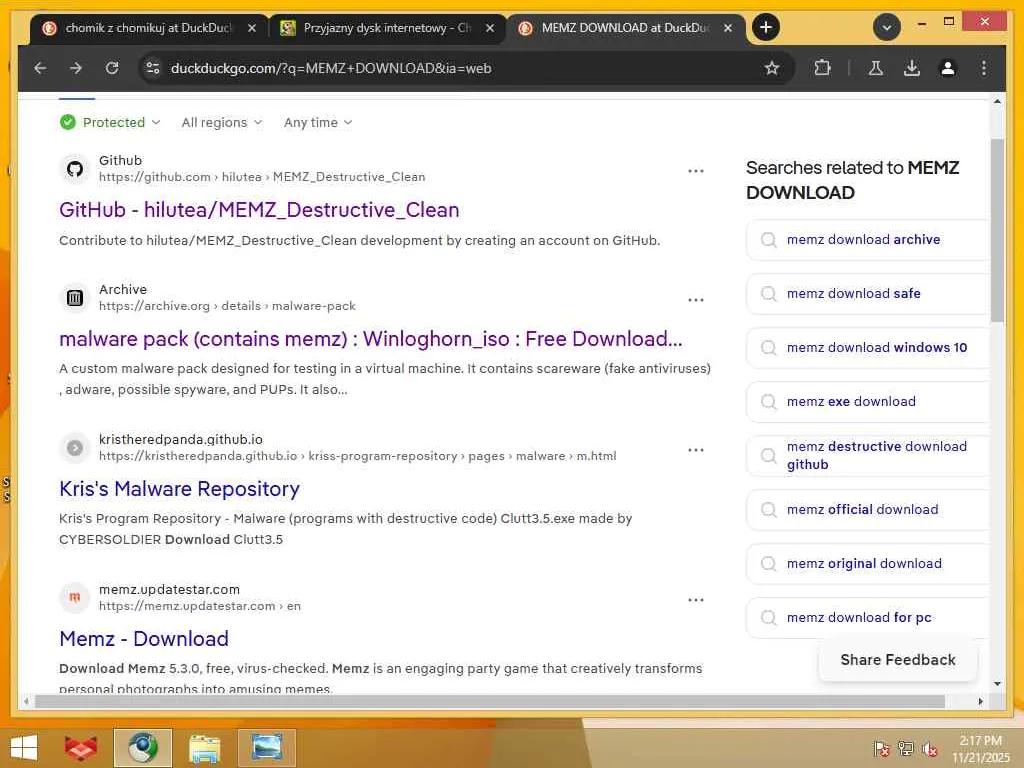Open the Protected safe search dropdown
This screenshot has width=1024, height=768.
click(x=110, y=122)
